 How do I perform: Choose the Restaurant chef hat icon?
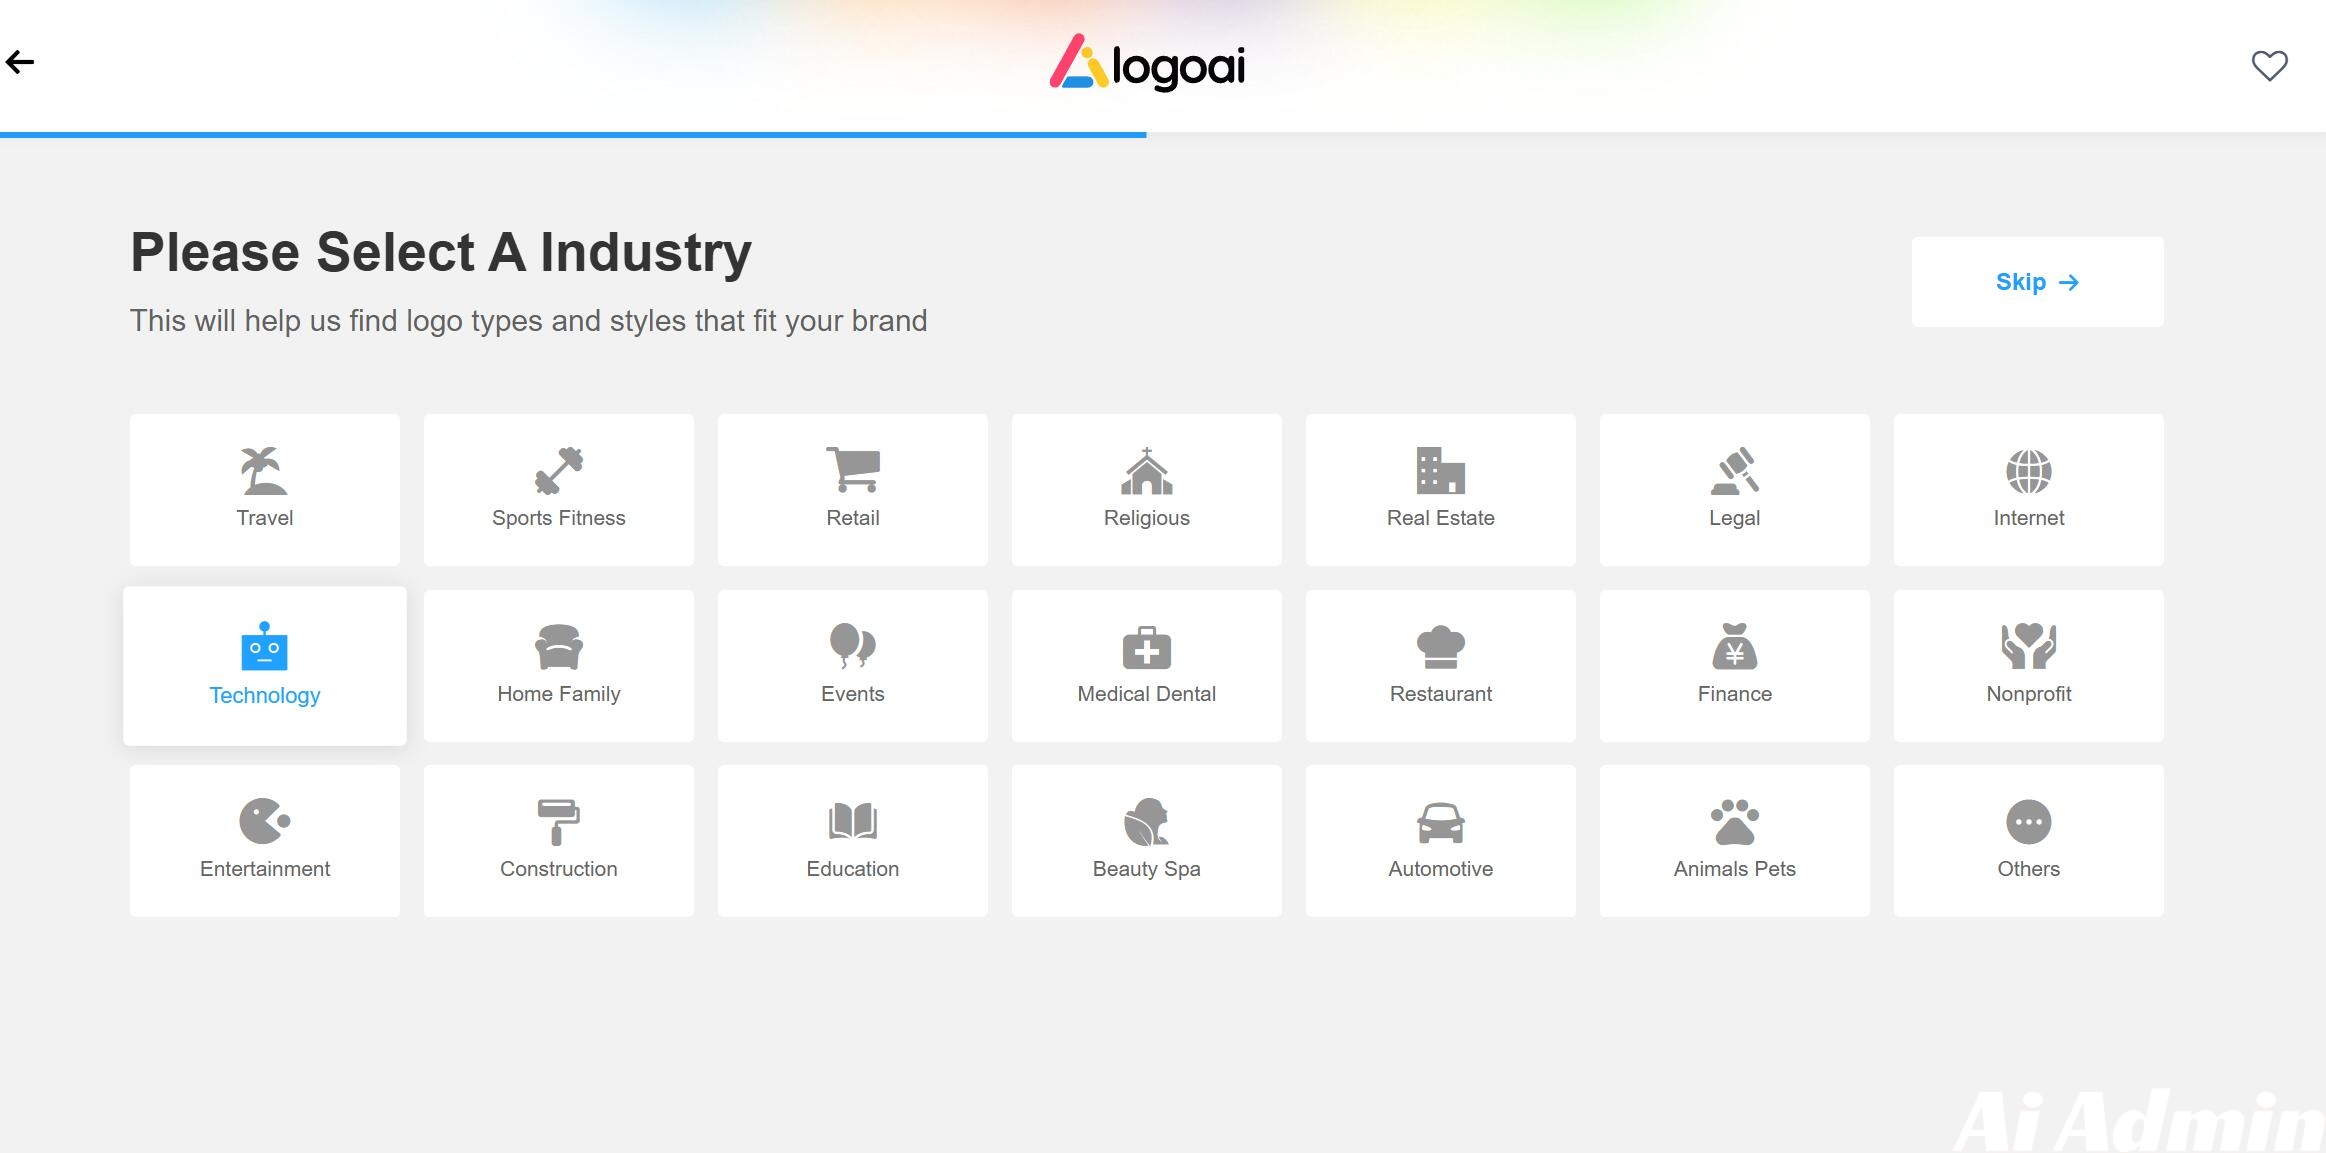tap(1440, 646)
